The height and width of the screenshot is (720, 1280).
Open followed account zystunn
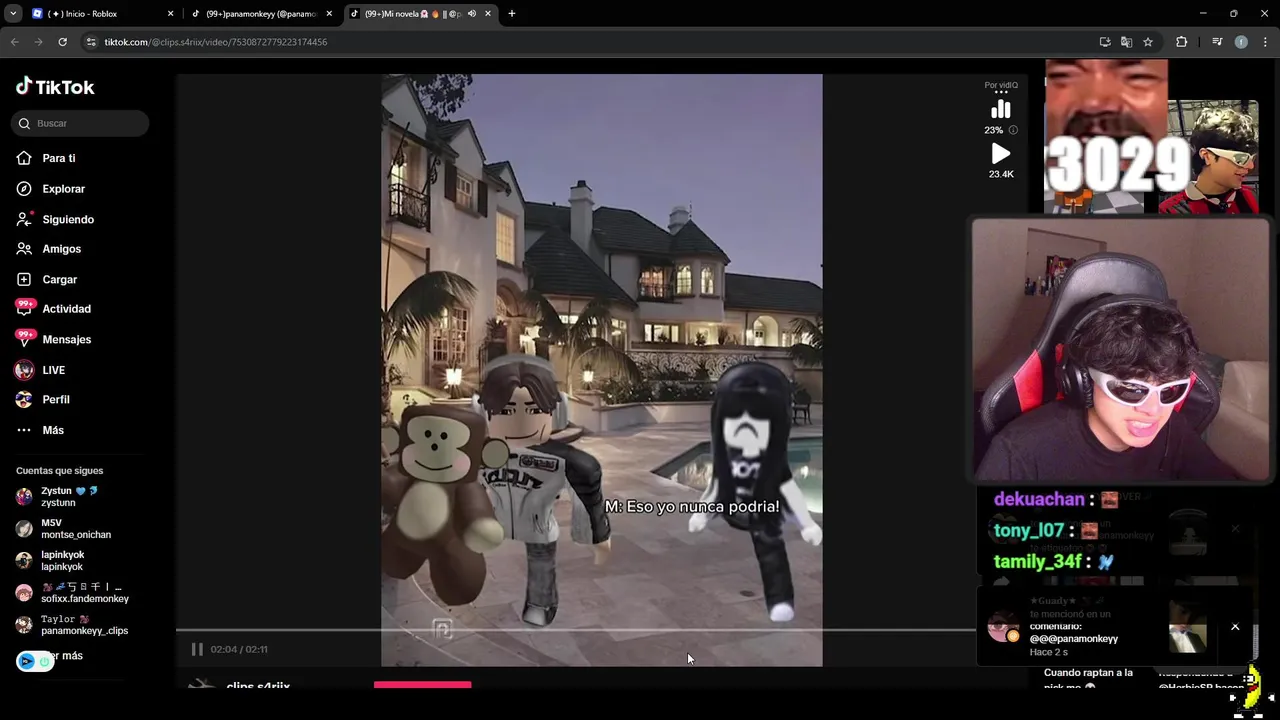pyautogui.click(x=70, y=497)
